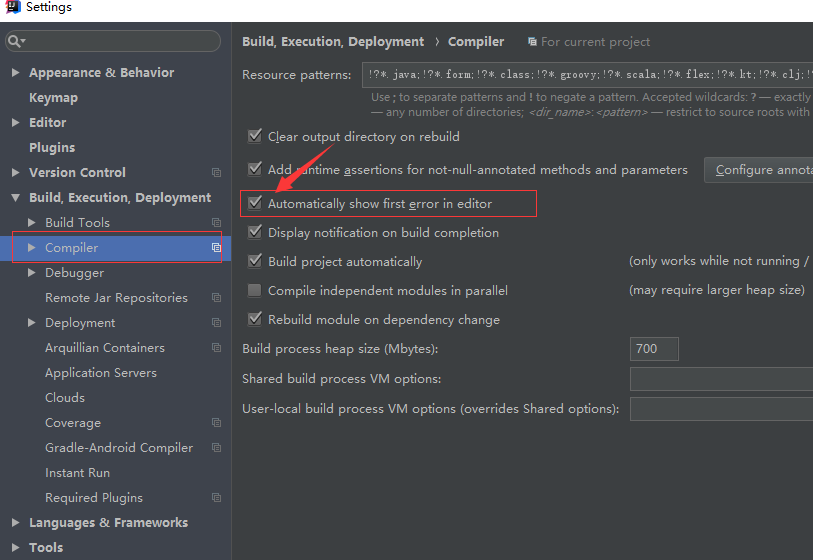Disable Automatically show first error in editor

(255, 204)
